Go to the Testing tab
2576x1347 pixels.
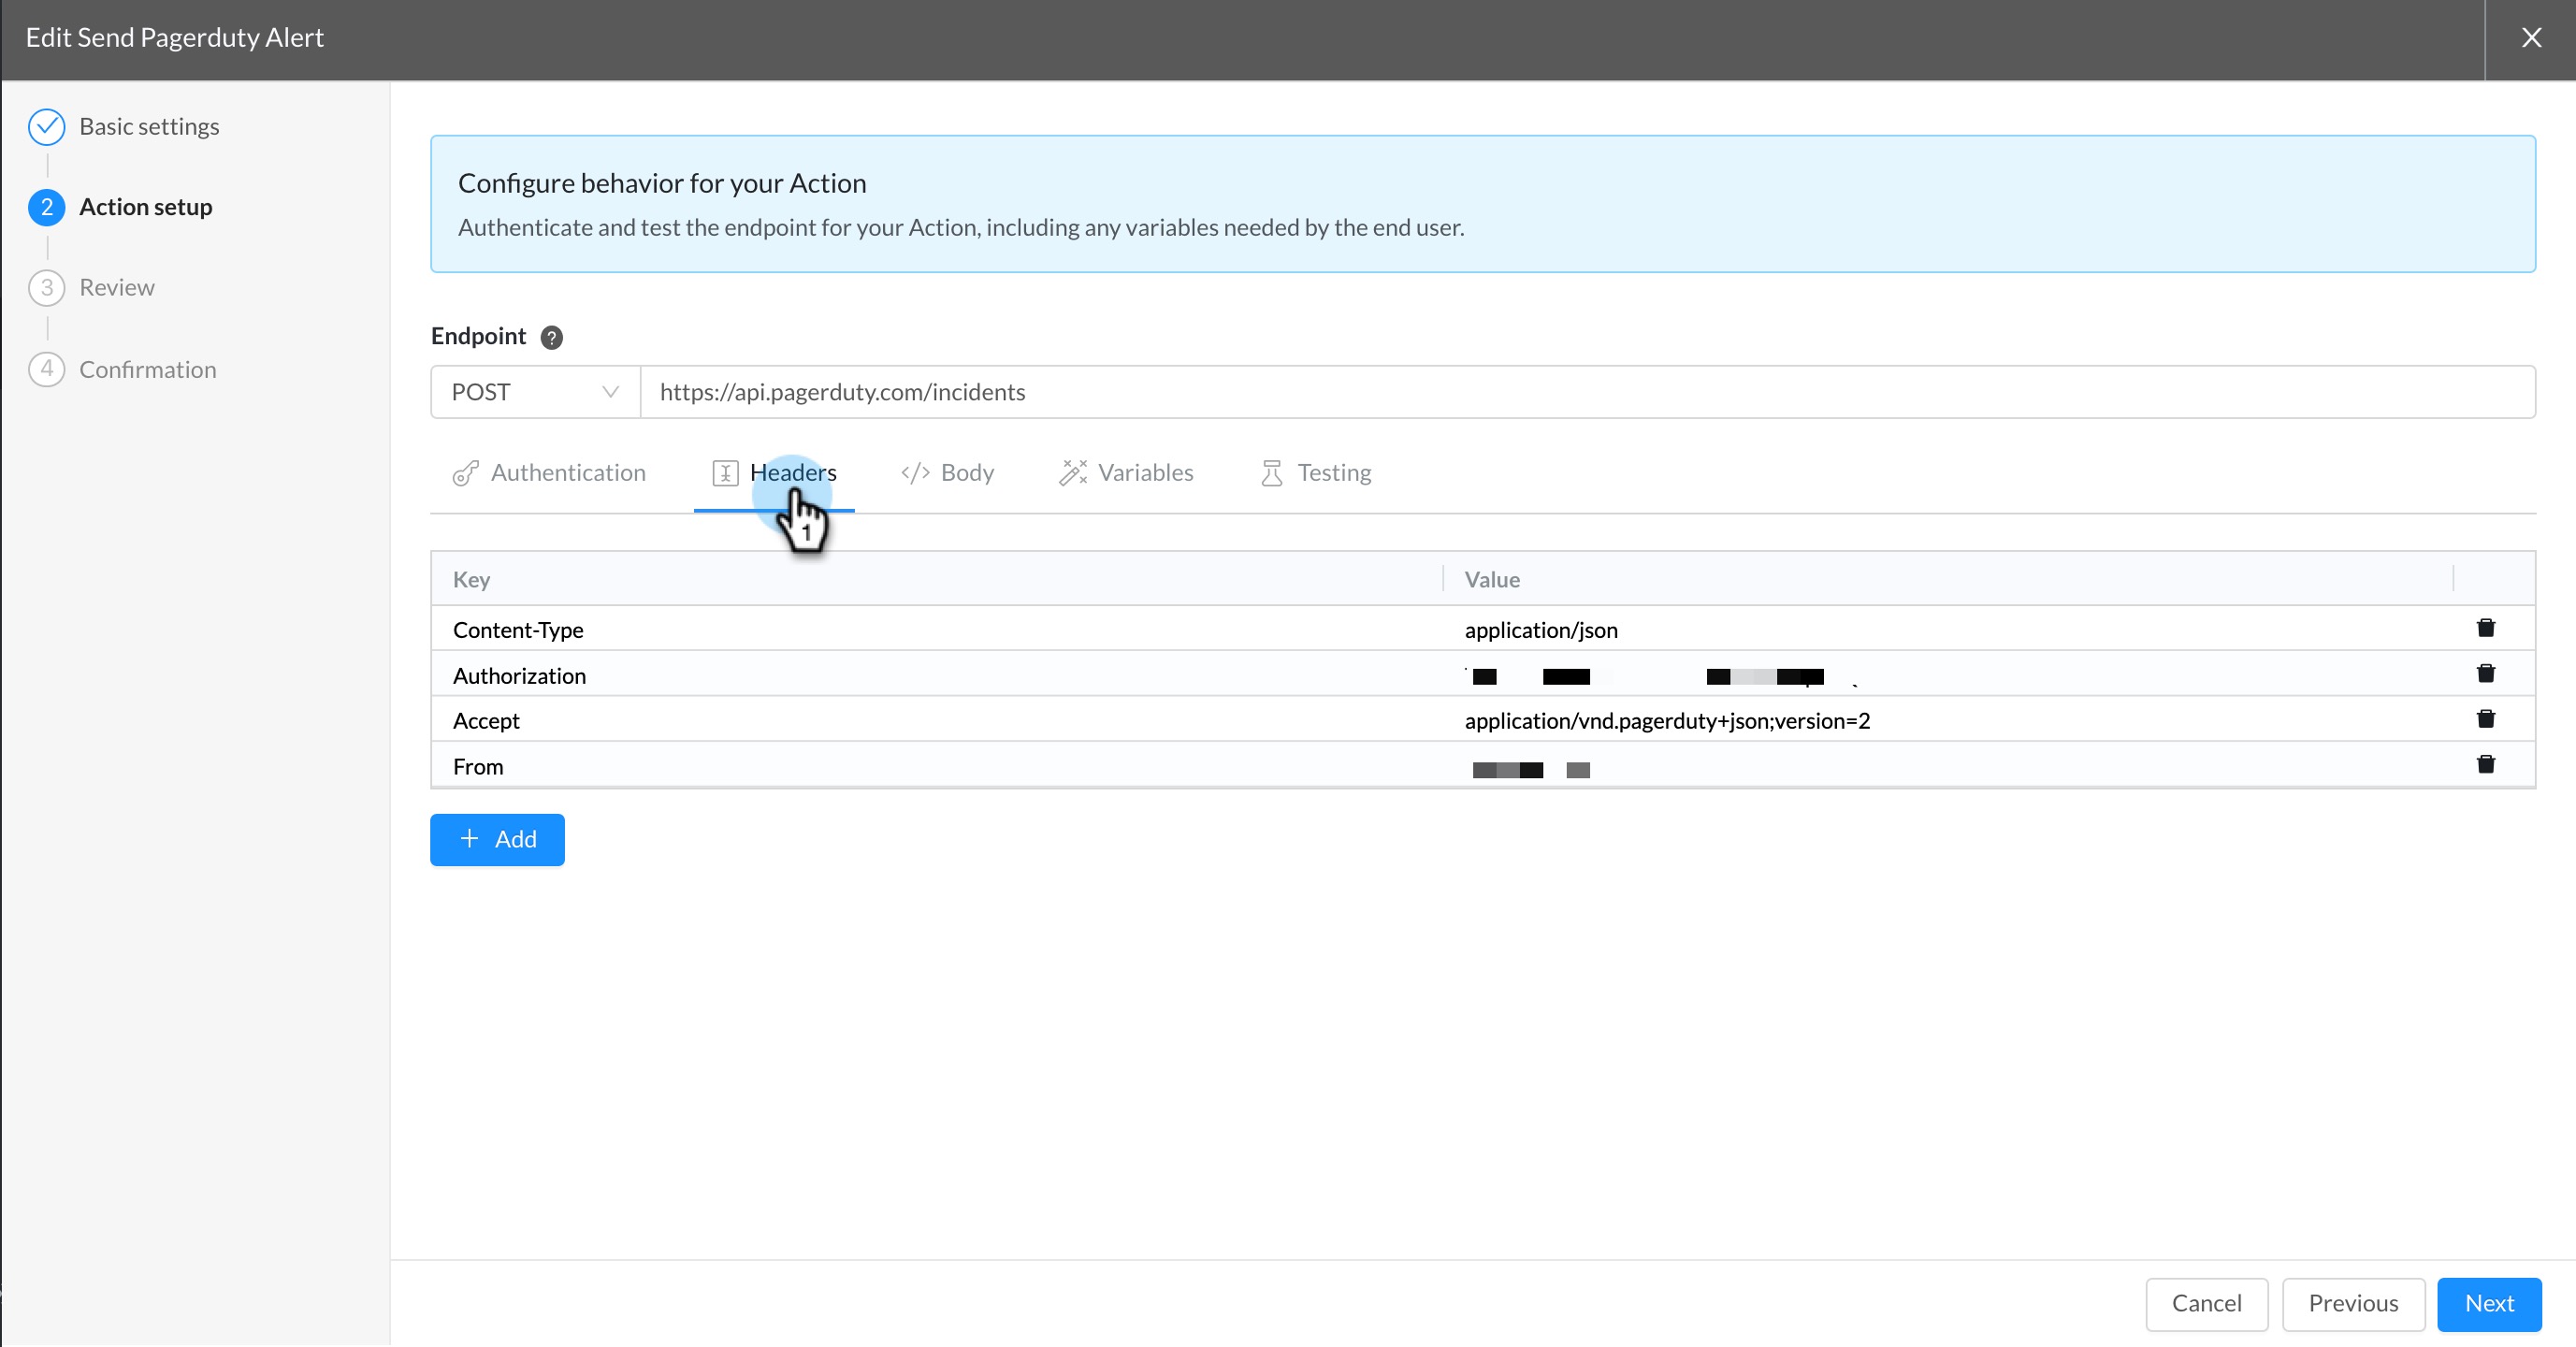click(1316, 473)
